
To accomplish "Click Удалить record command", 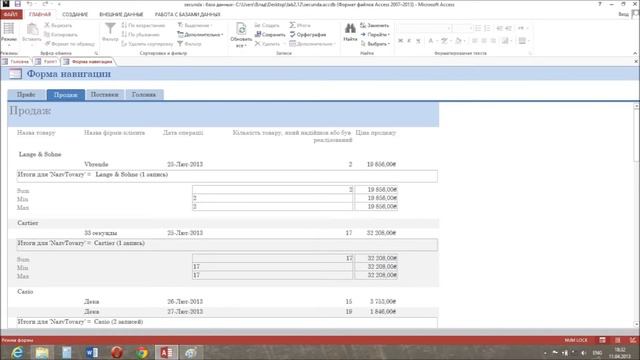I will tap(267, 44).
